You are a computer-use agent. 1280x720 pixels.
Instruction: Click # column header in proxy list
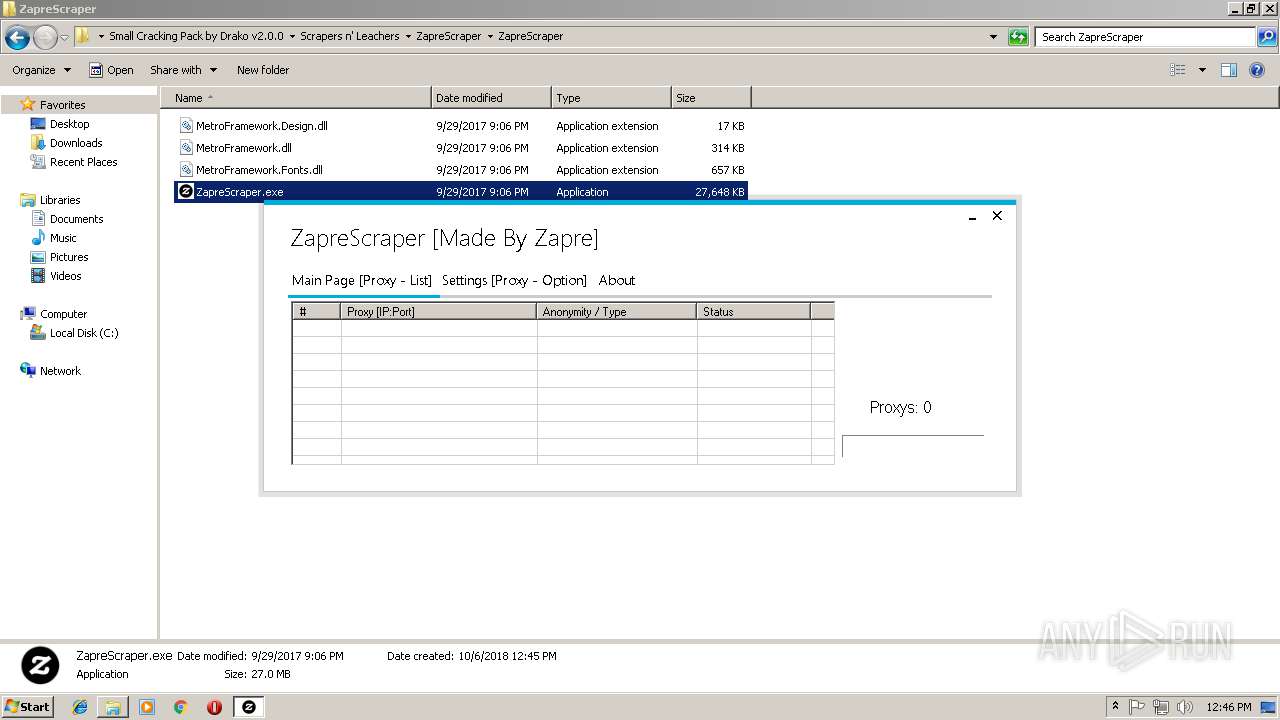(x=317, y=312)
